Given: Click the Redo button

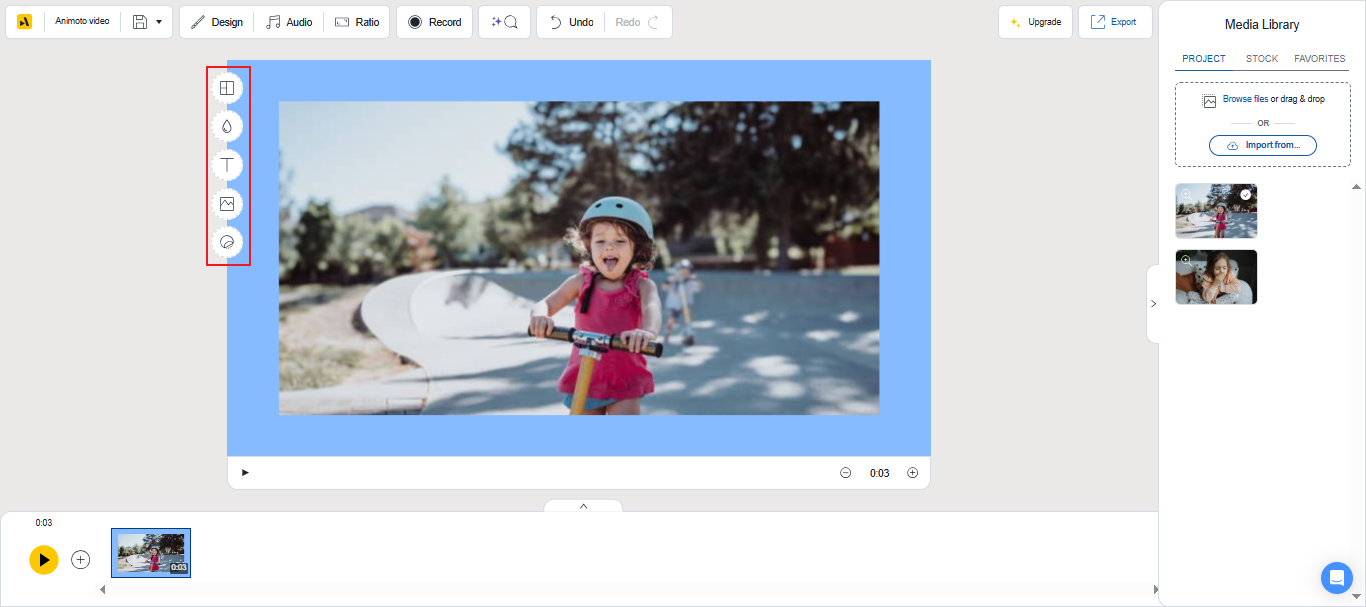Looking at the screenshot, I should (638, 22).
